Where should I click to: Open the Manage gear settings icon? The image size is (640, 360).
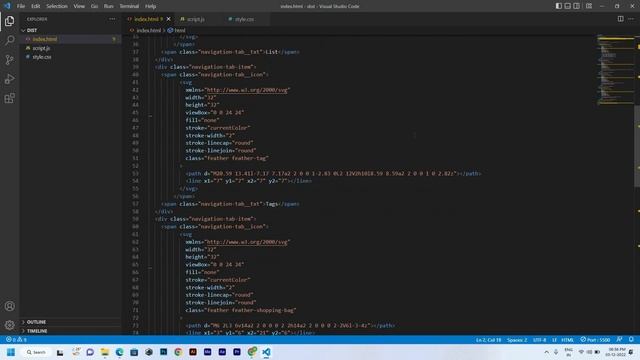coord(9,325)
